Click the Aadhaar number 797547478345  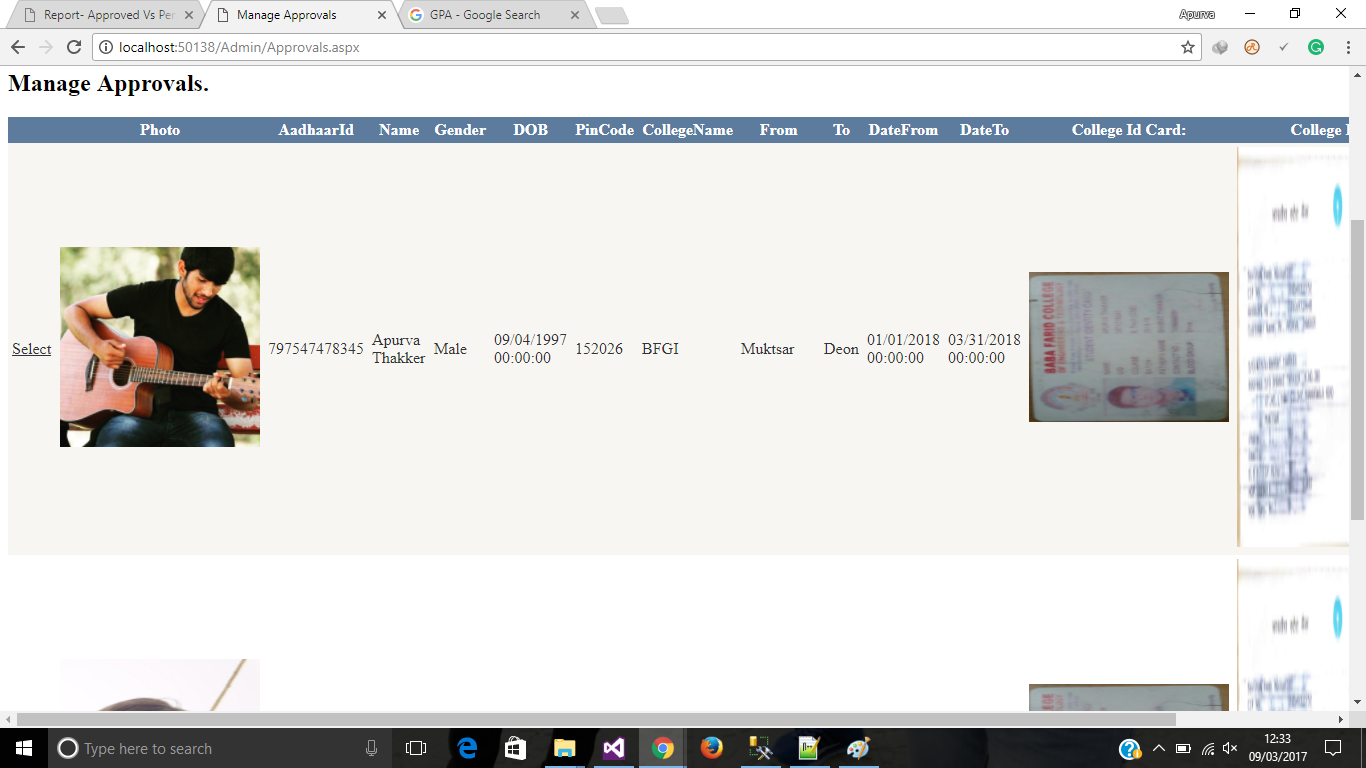316,349
